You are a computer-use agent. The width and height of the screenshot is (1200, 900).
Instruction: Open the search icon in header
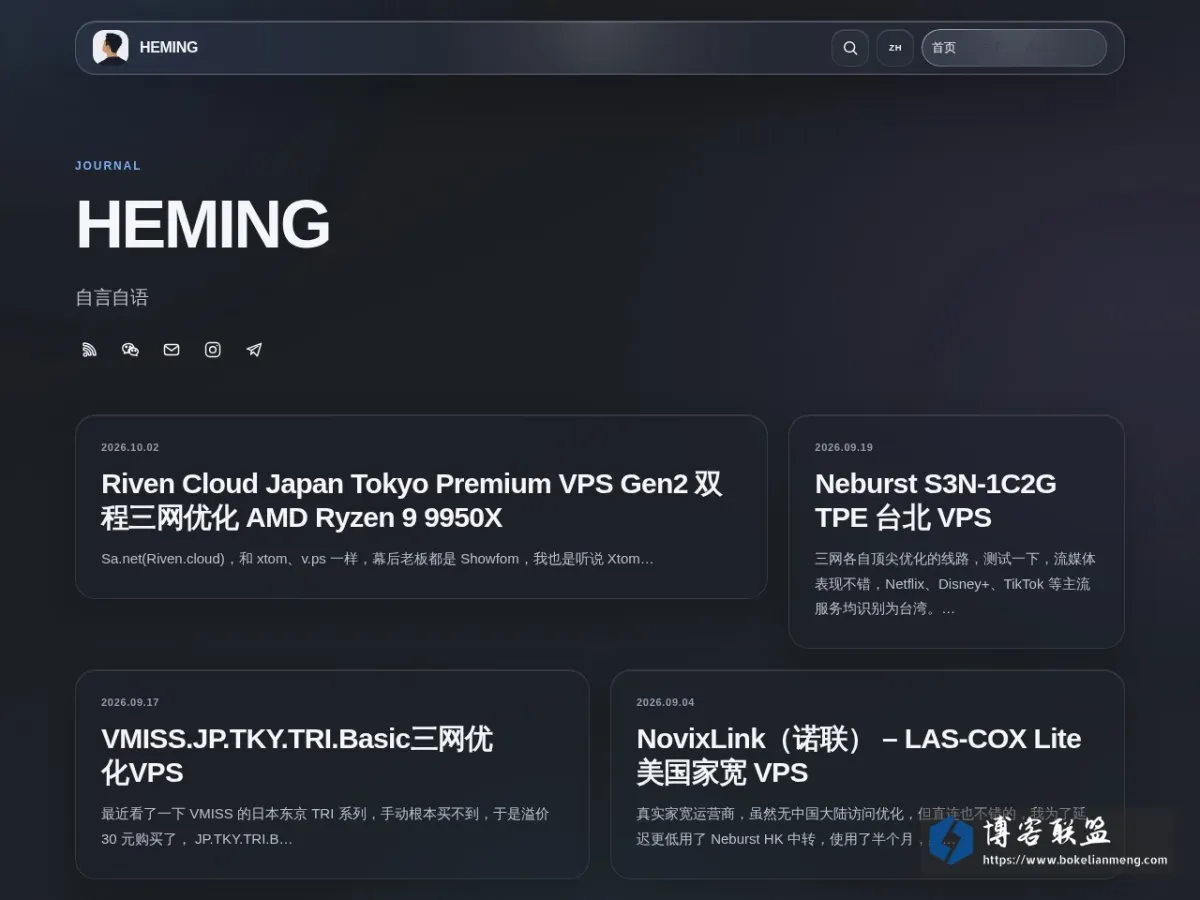850,48
